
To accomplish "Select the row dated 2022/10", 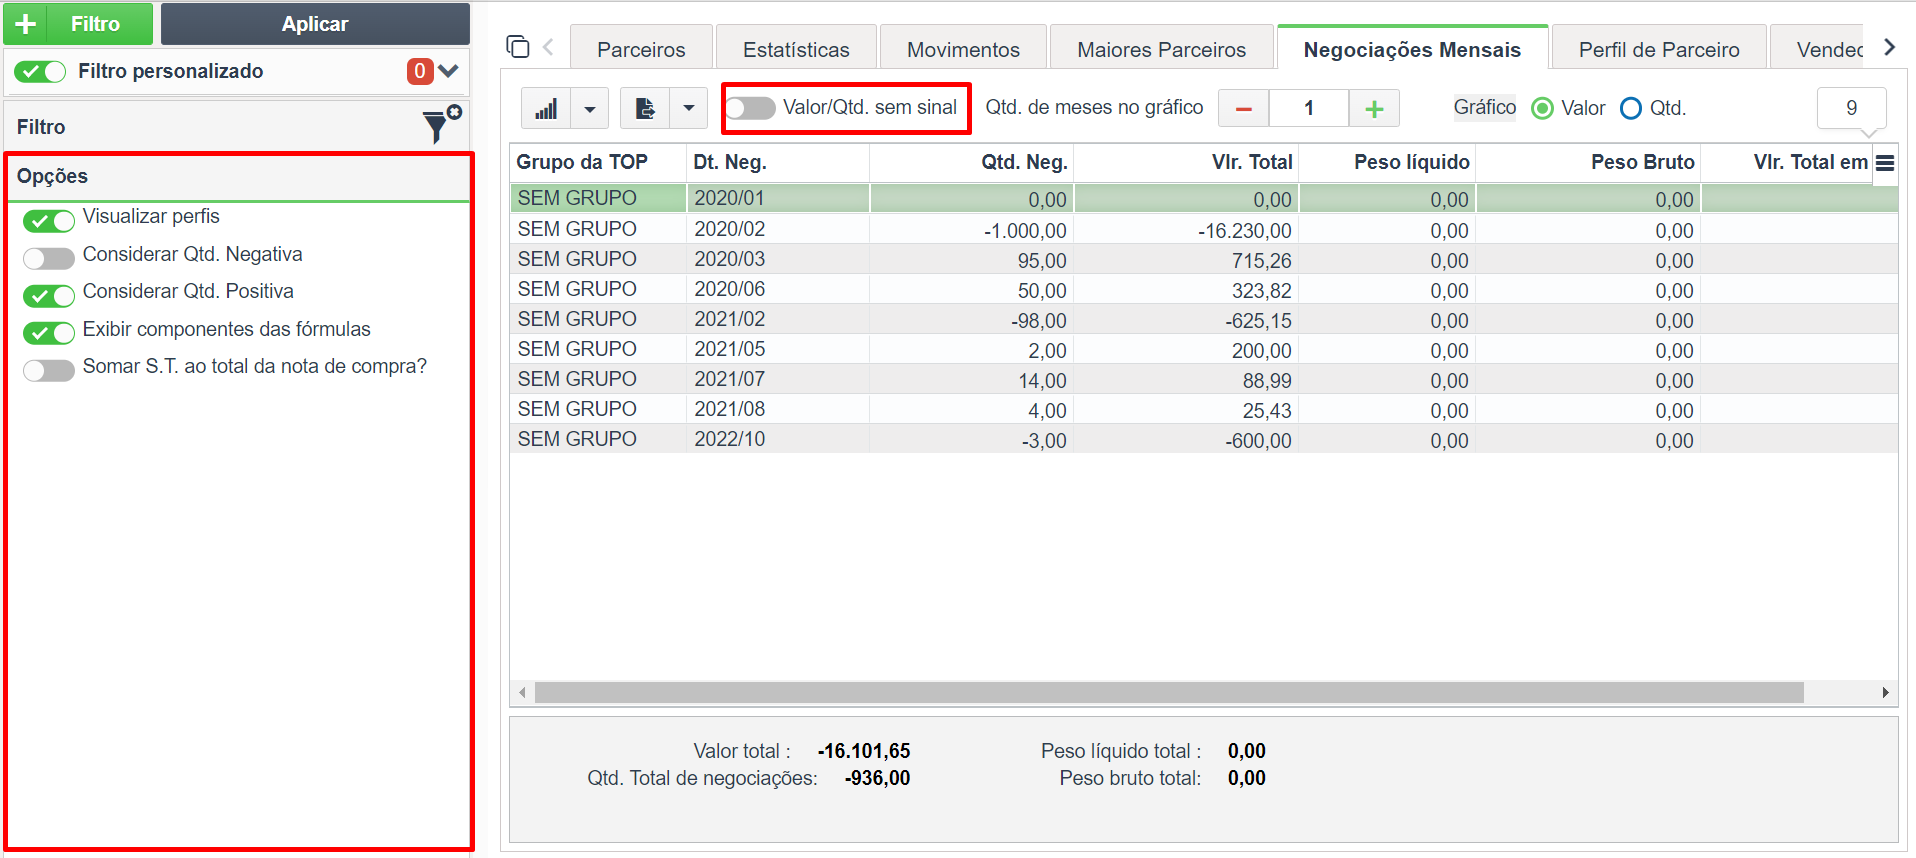I will (1203, 439).
